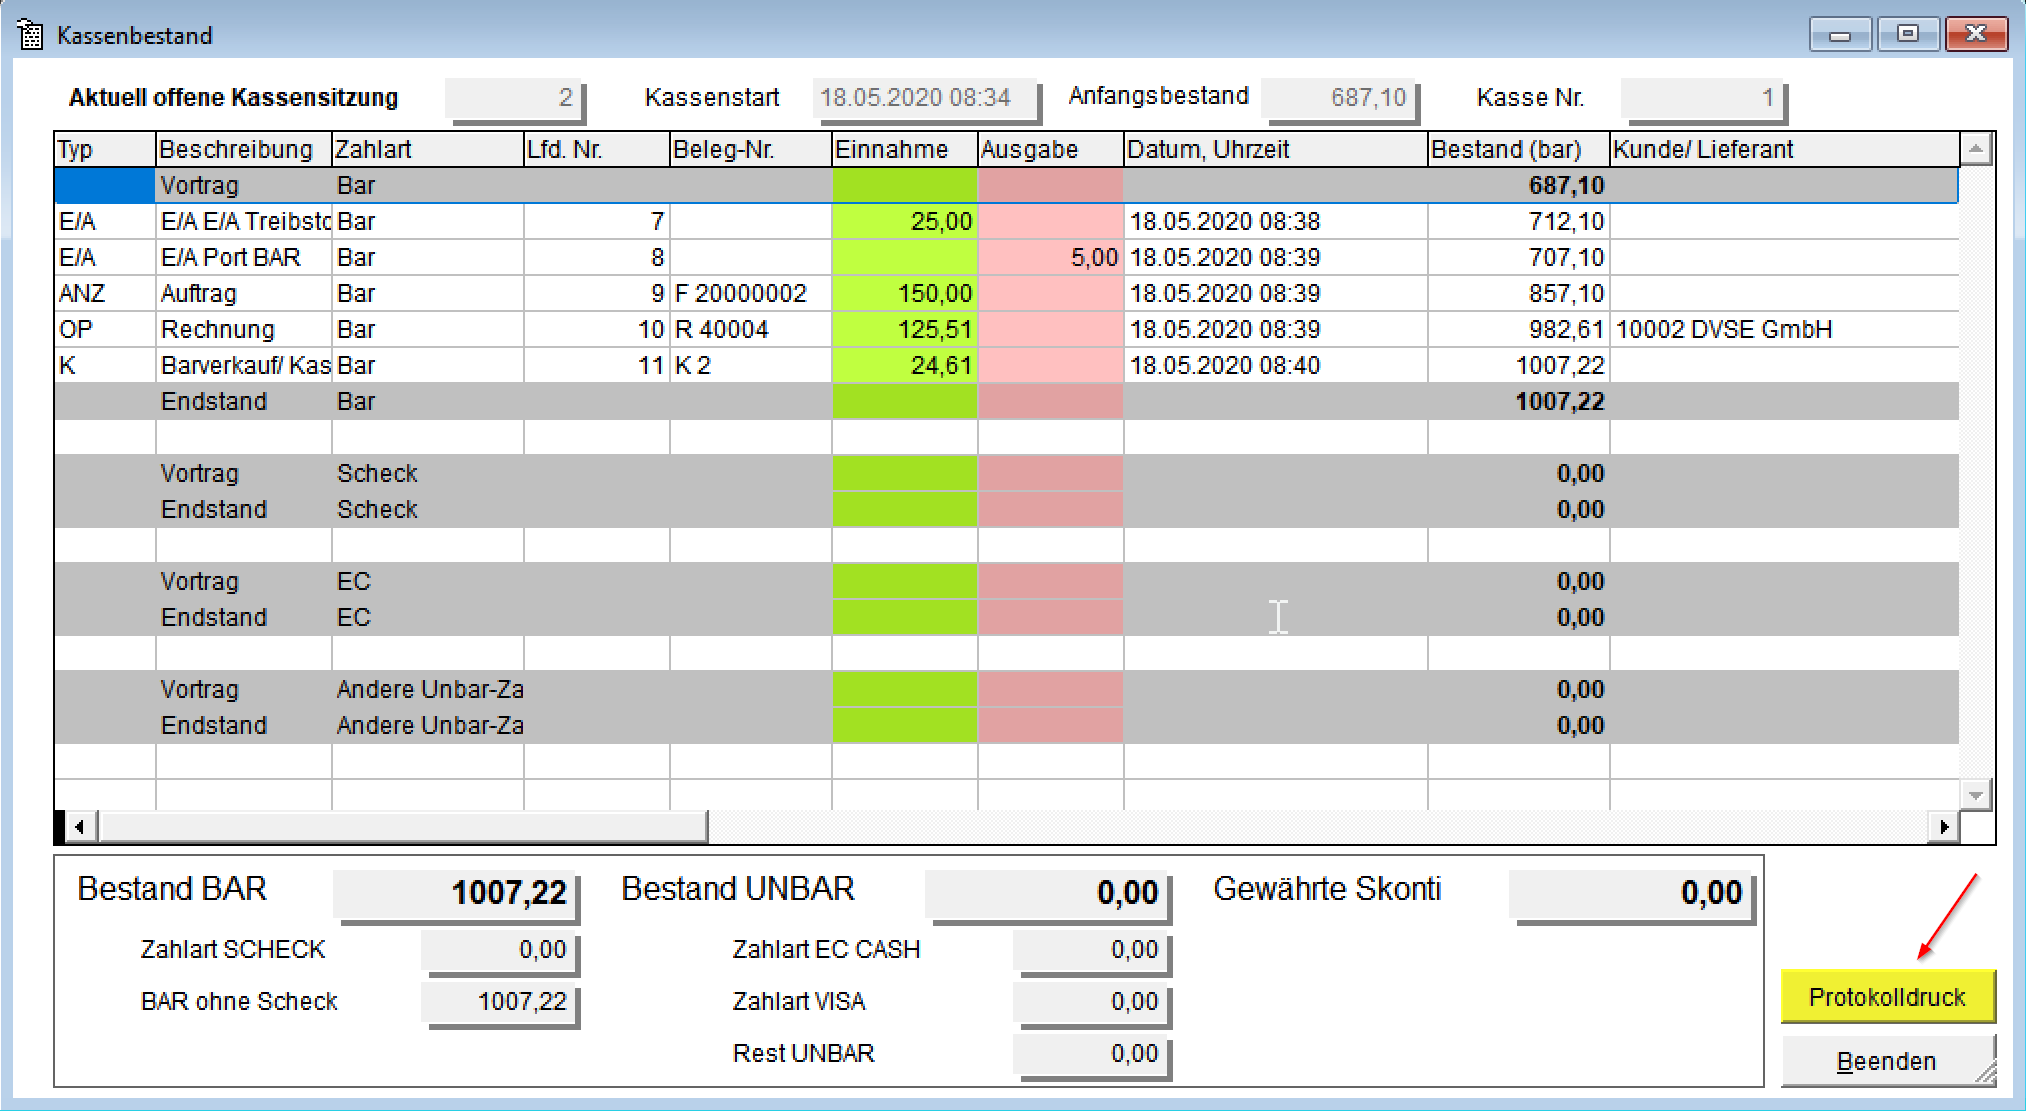Minimize the Kassenbestand window

pyautogui.click(x=1840, y=34)
